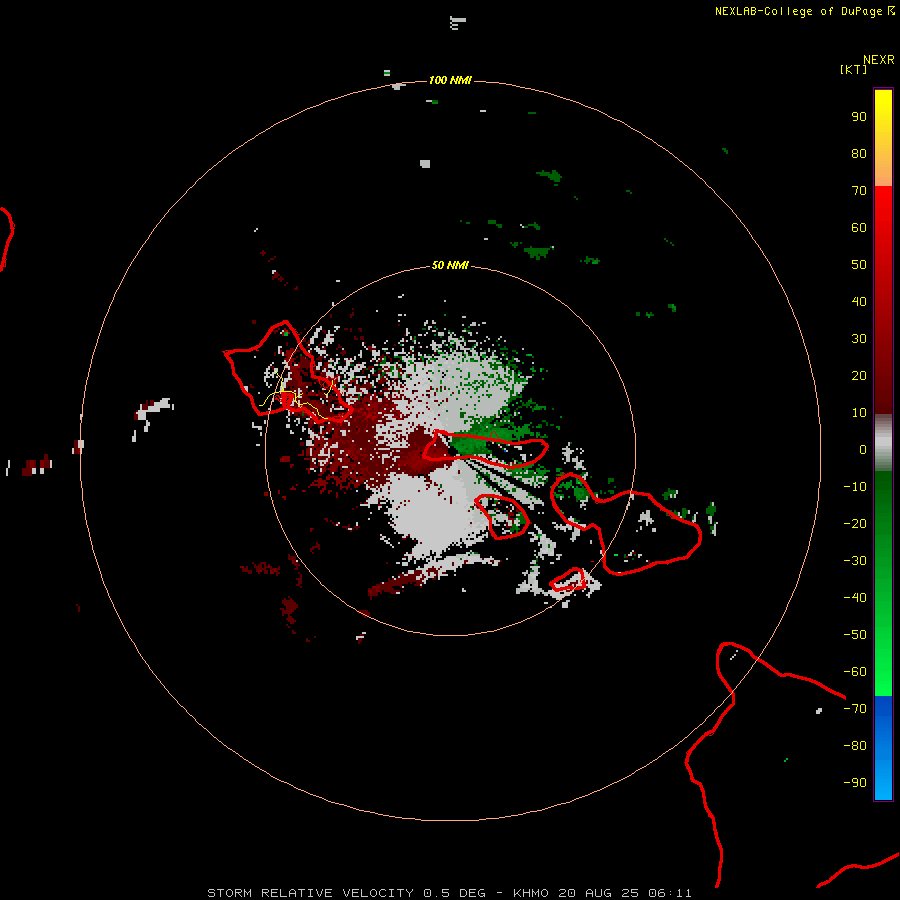
Task: Click the 0 value on the velocity scale
Action: click(x=863, y=450)
